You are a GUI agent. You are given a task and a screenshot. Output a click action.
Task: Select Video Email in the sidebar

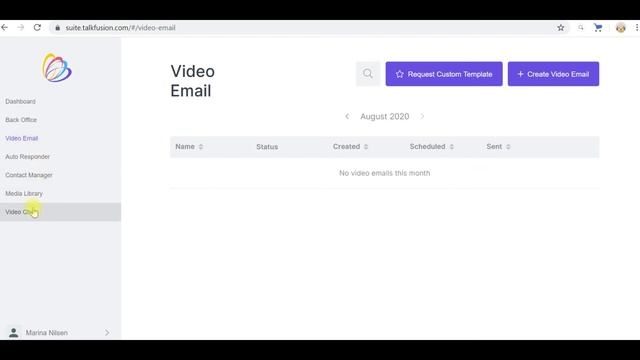coord(22,138)
